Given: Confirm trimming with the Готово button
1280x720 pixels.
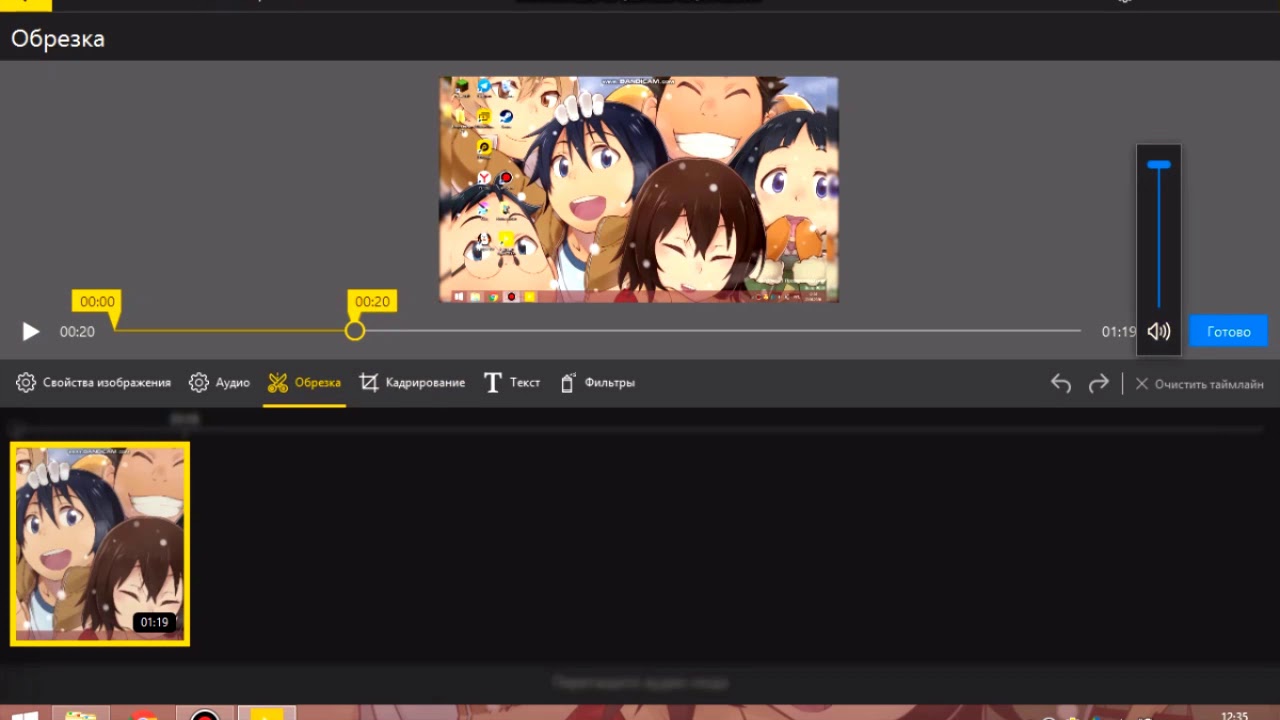Looking at the screenshot, I should click(x=1228, y=332).
